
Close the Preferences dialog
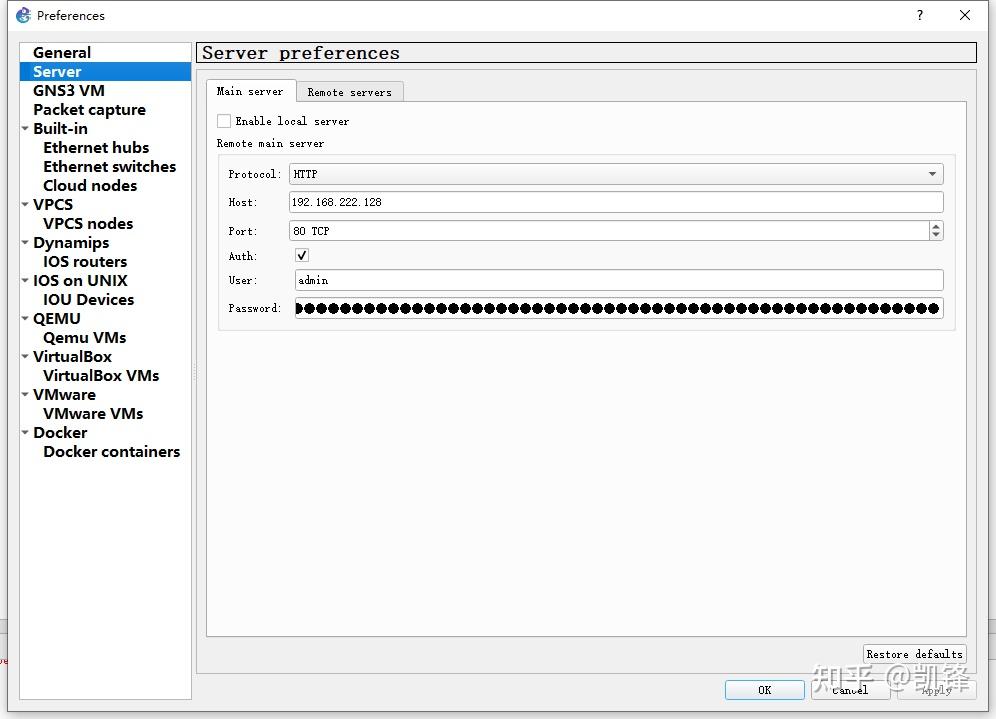click(964, 15)
